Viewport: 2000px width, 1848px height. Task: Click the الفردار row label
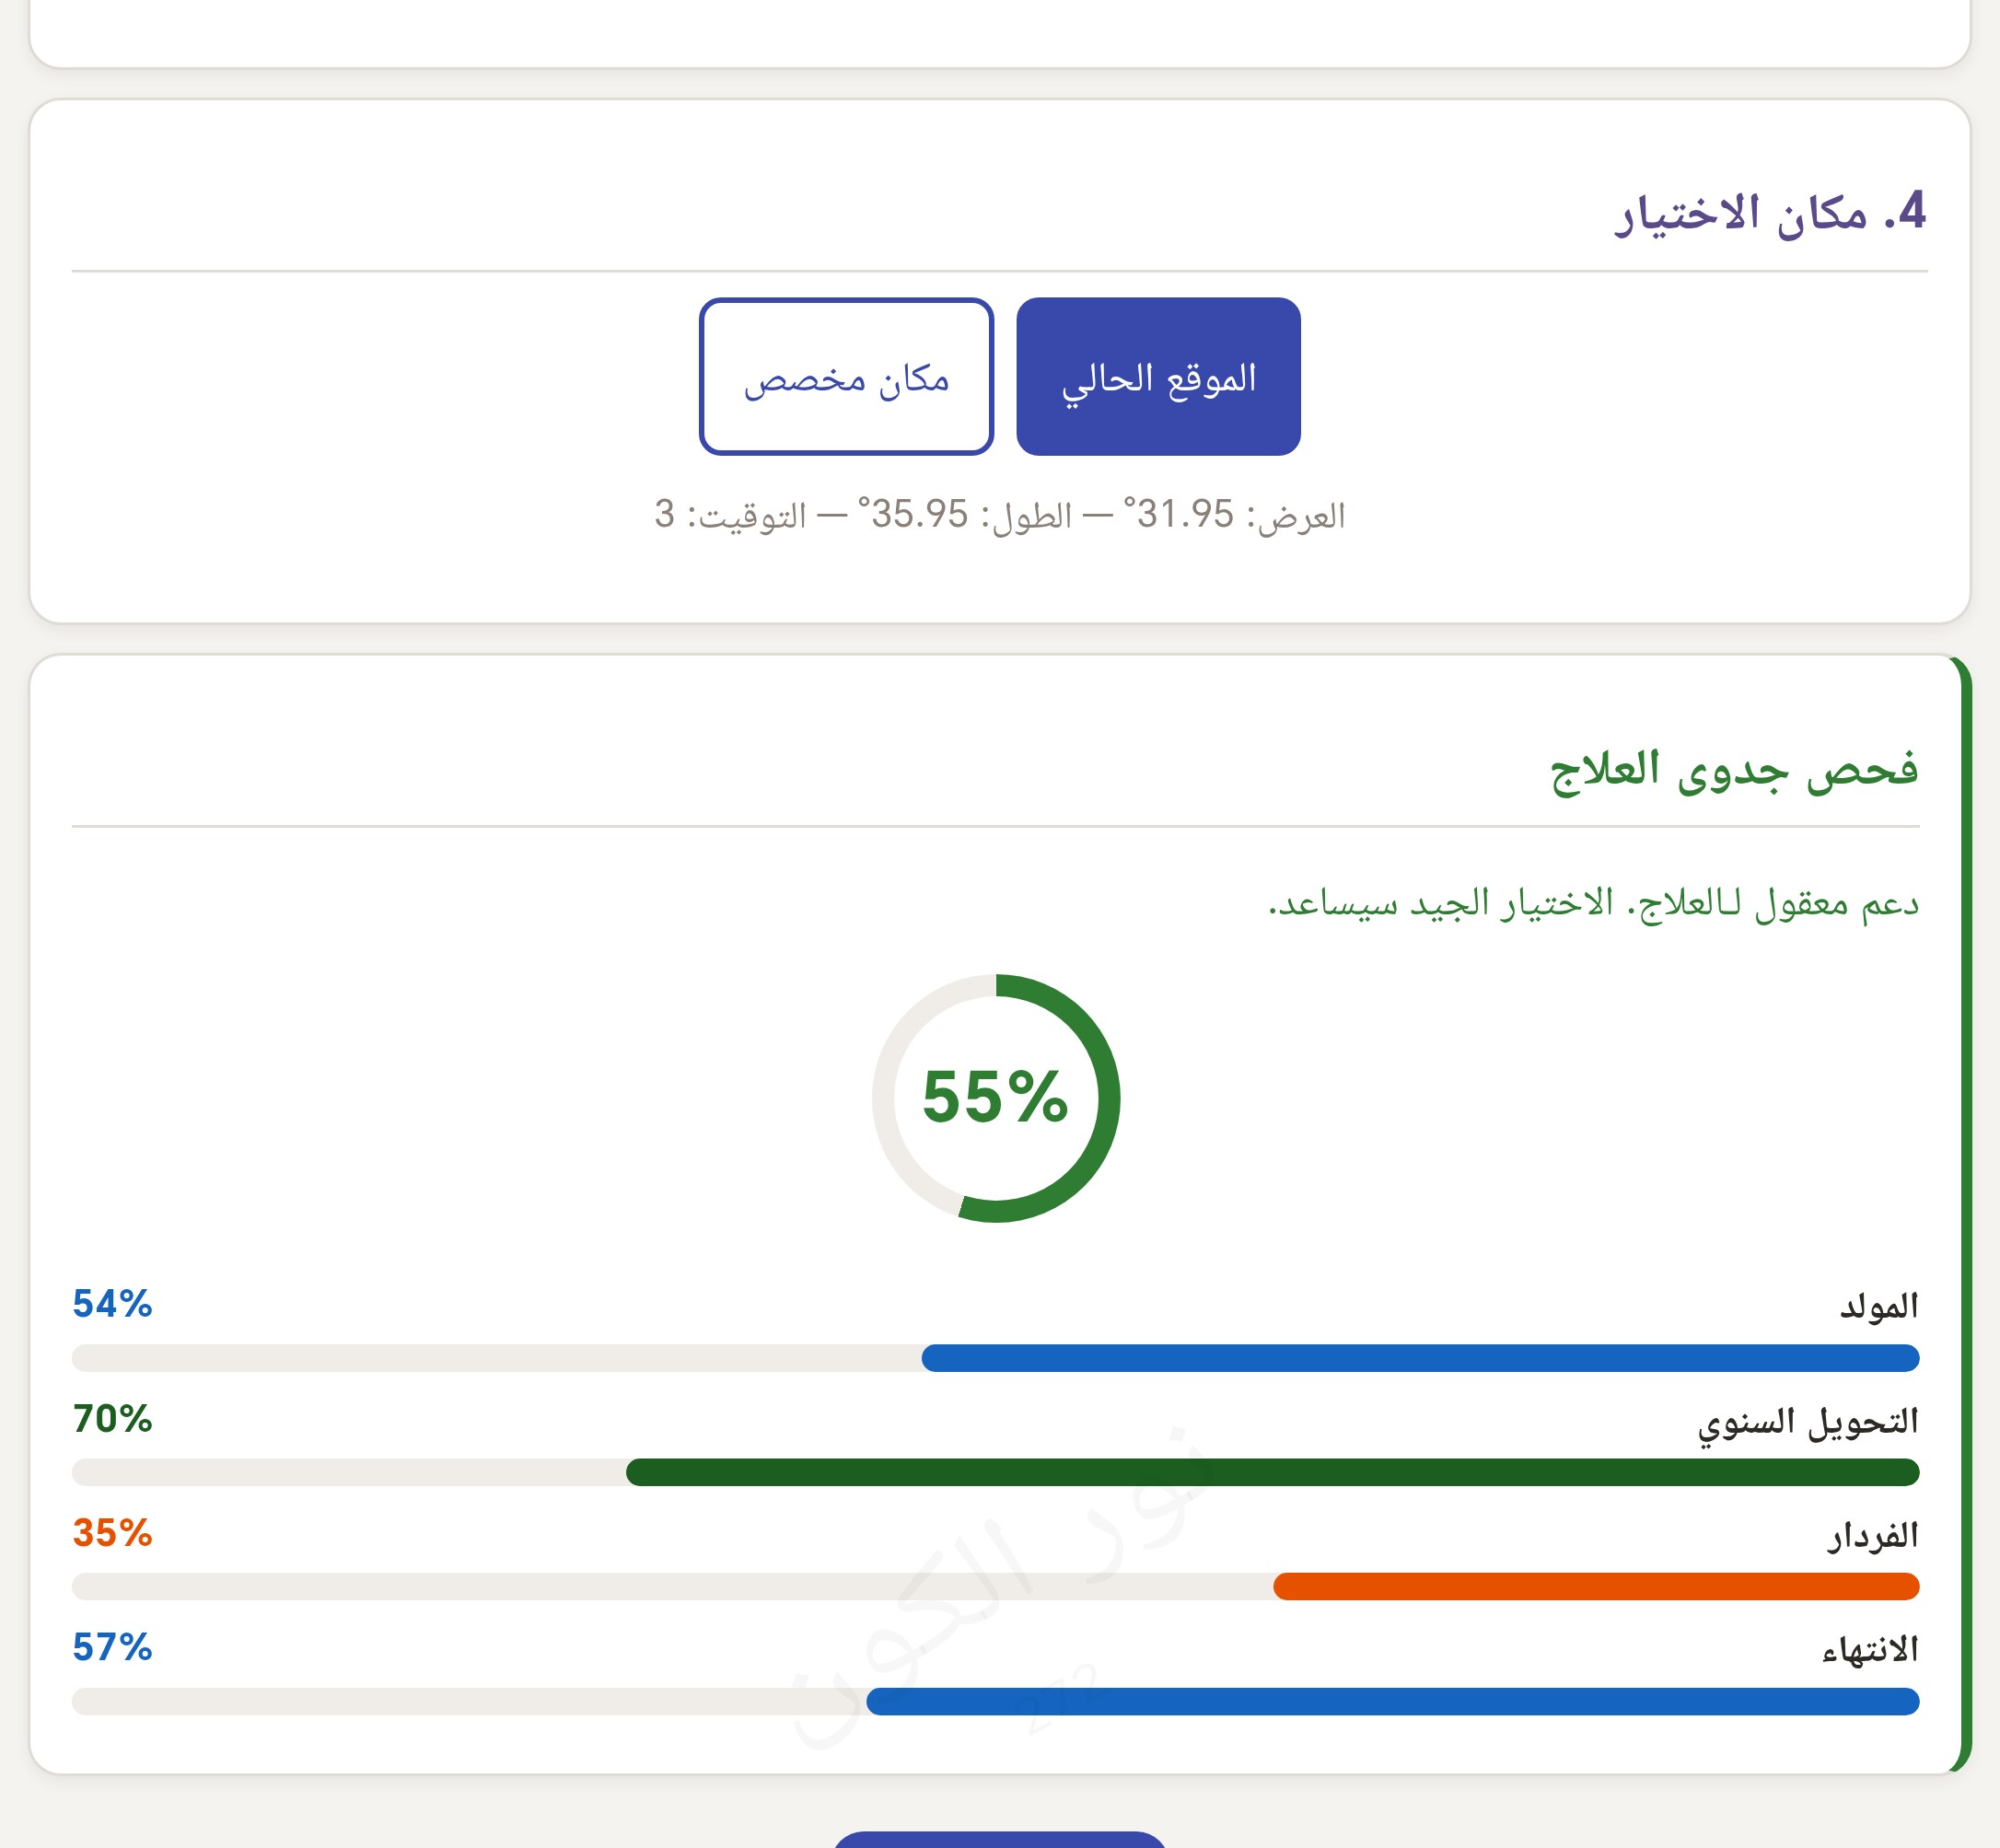pyautogui.click(x=1873, y=1535)
